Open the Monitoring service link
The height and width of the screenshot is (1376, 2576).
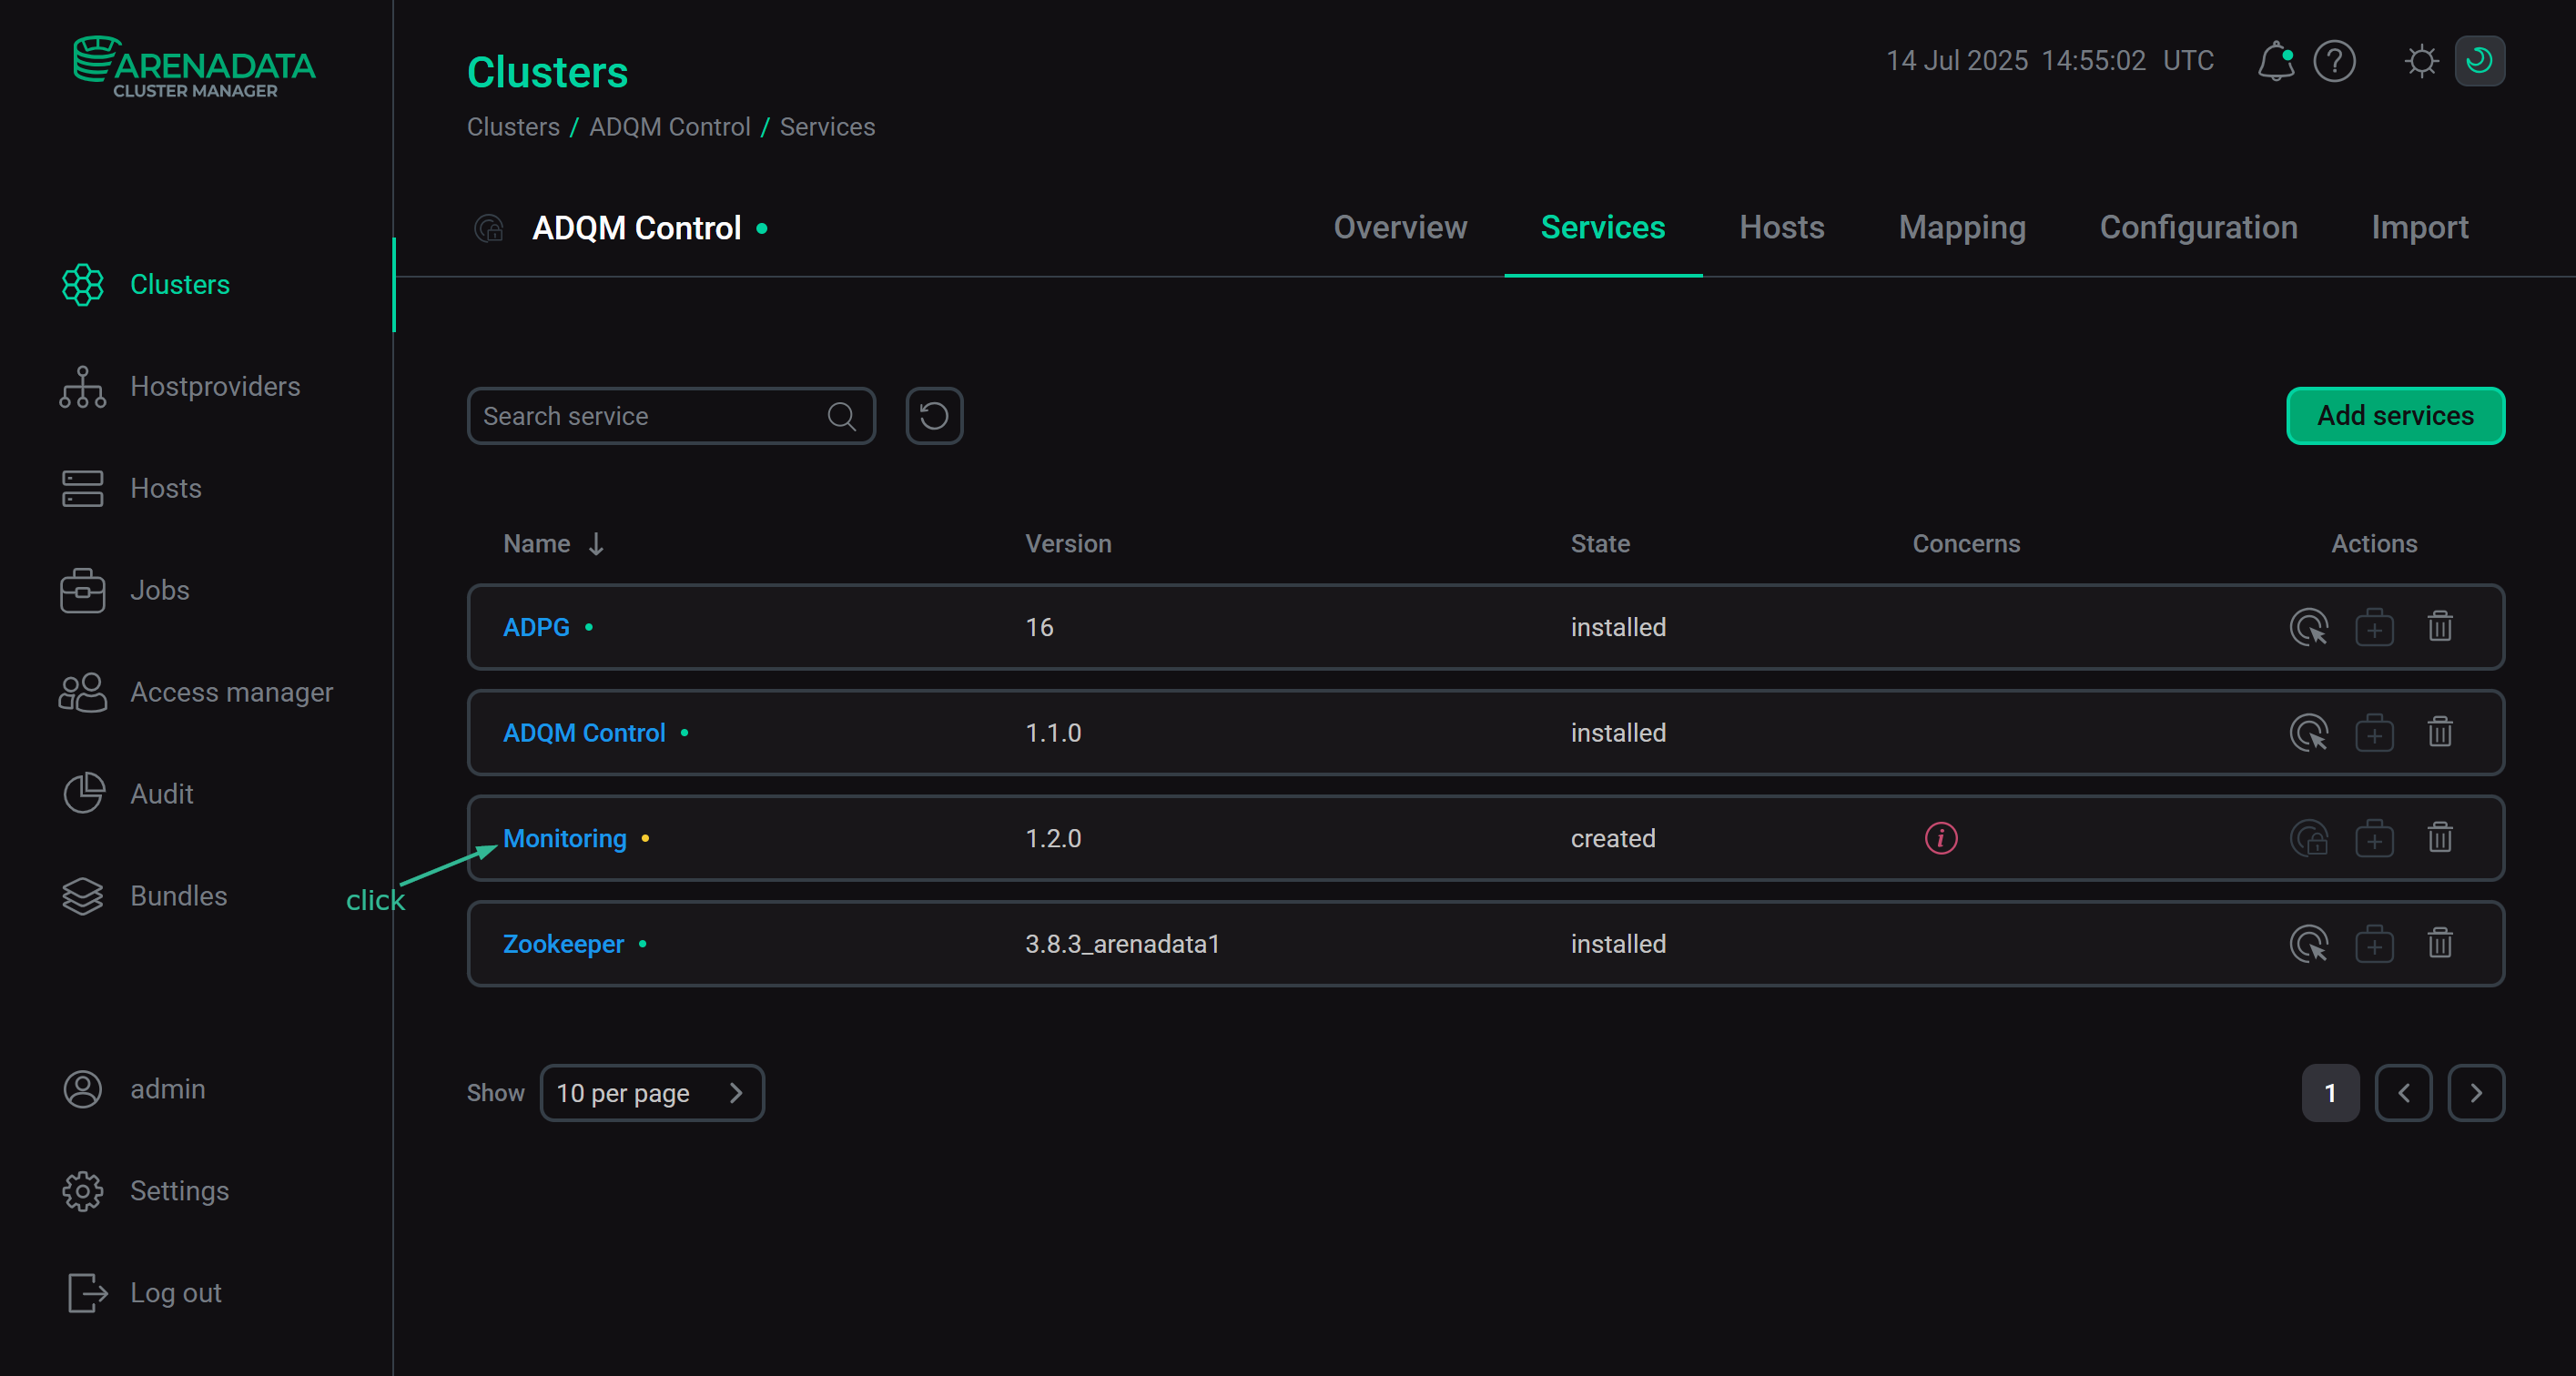[564, 838]
